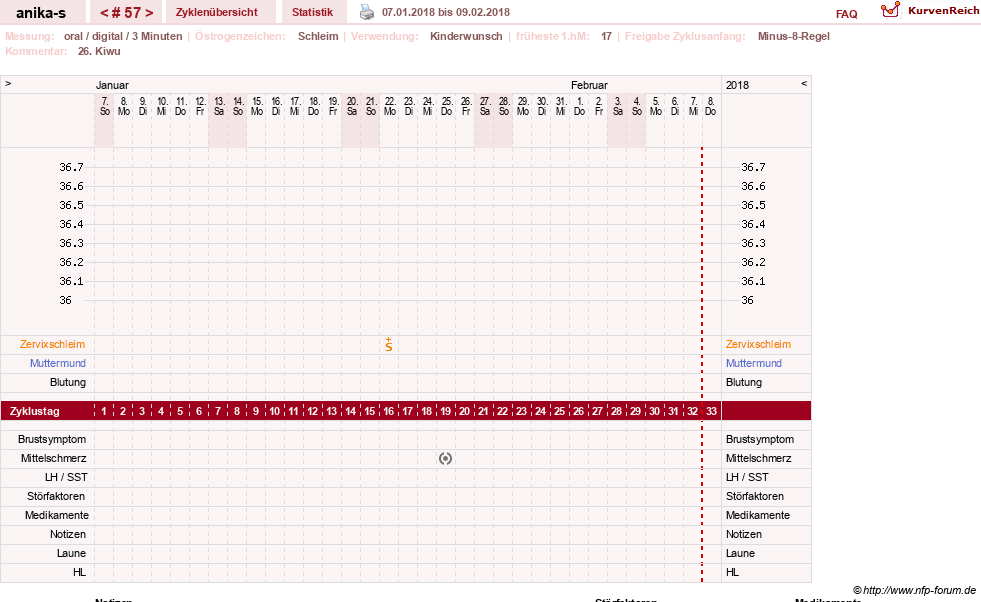Click the comment text 26. Kiwu
The image size is (981, 602).
point(99,51)
